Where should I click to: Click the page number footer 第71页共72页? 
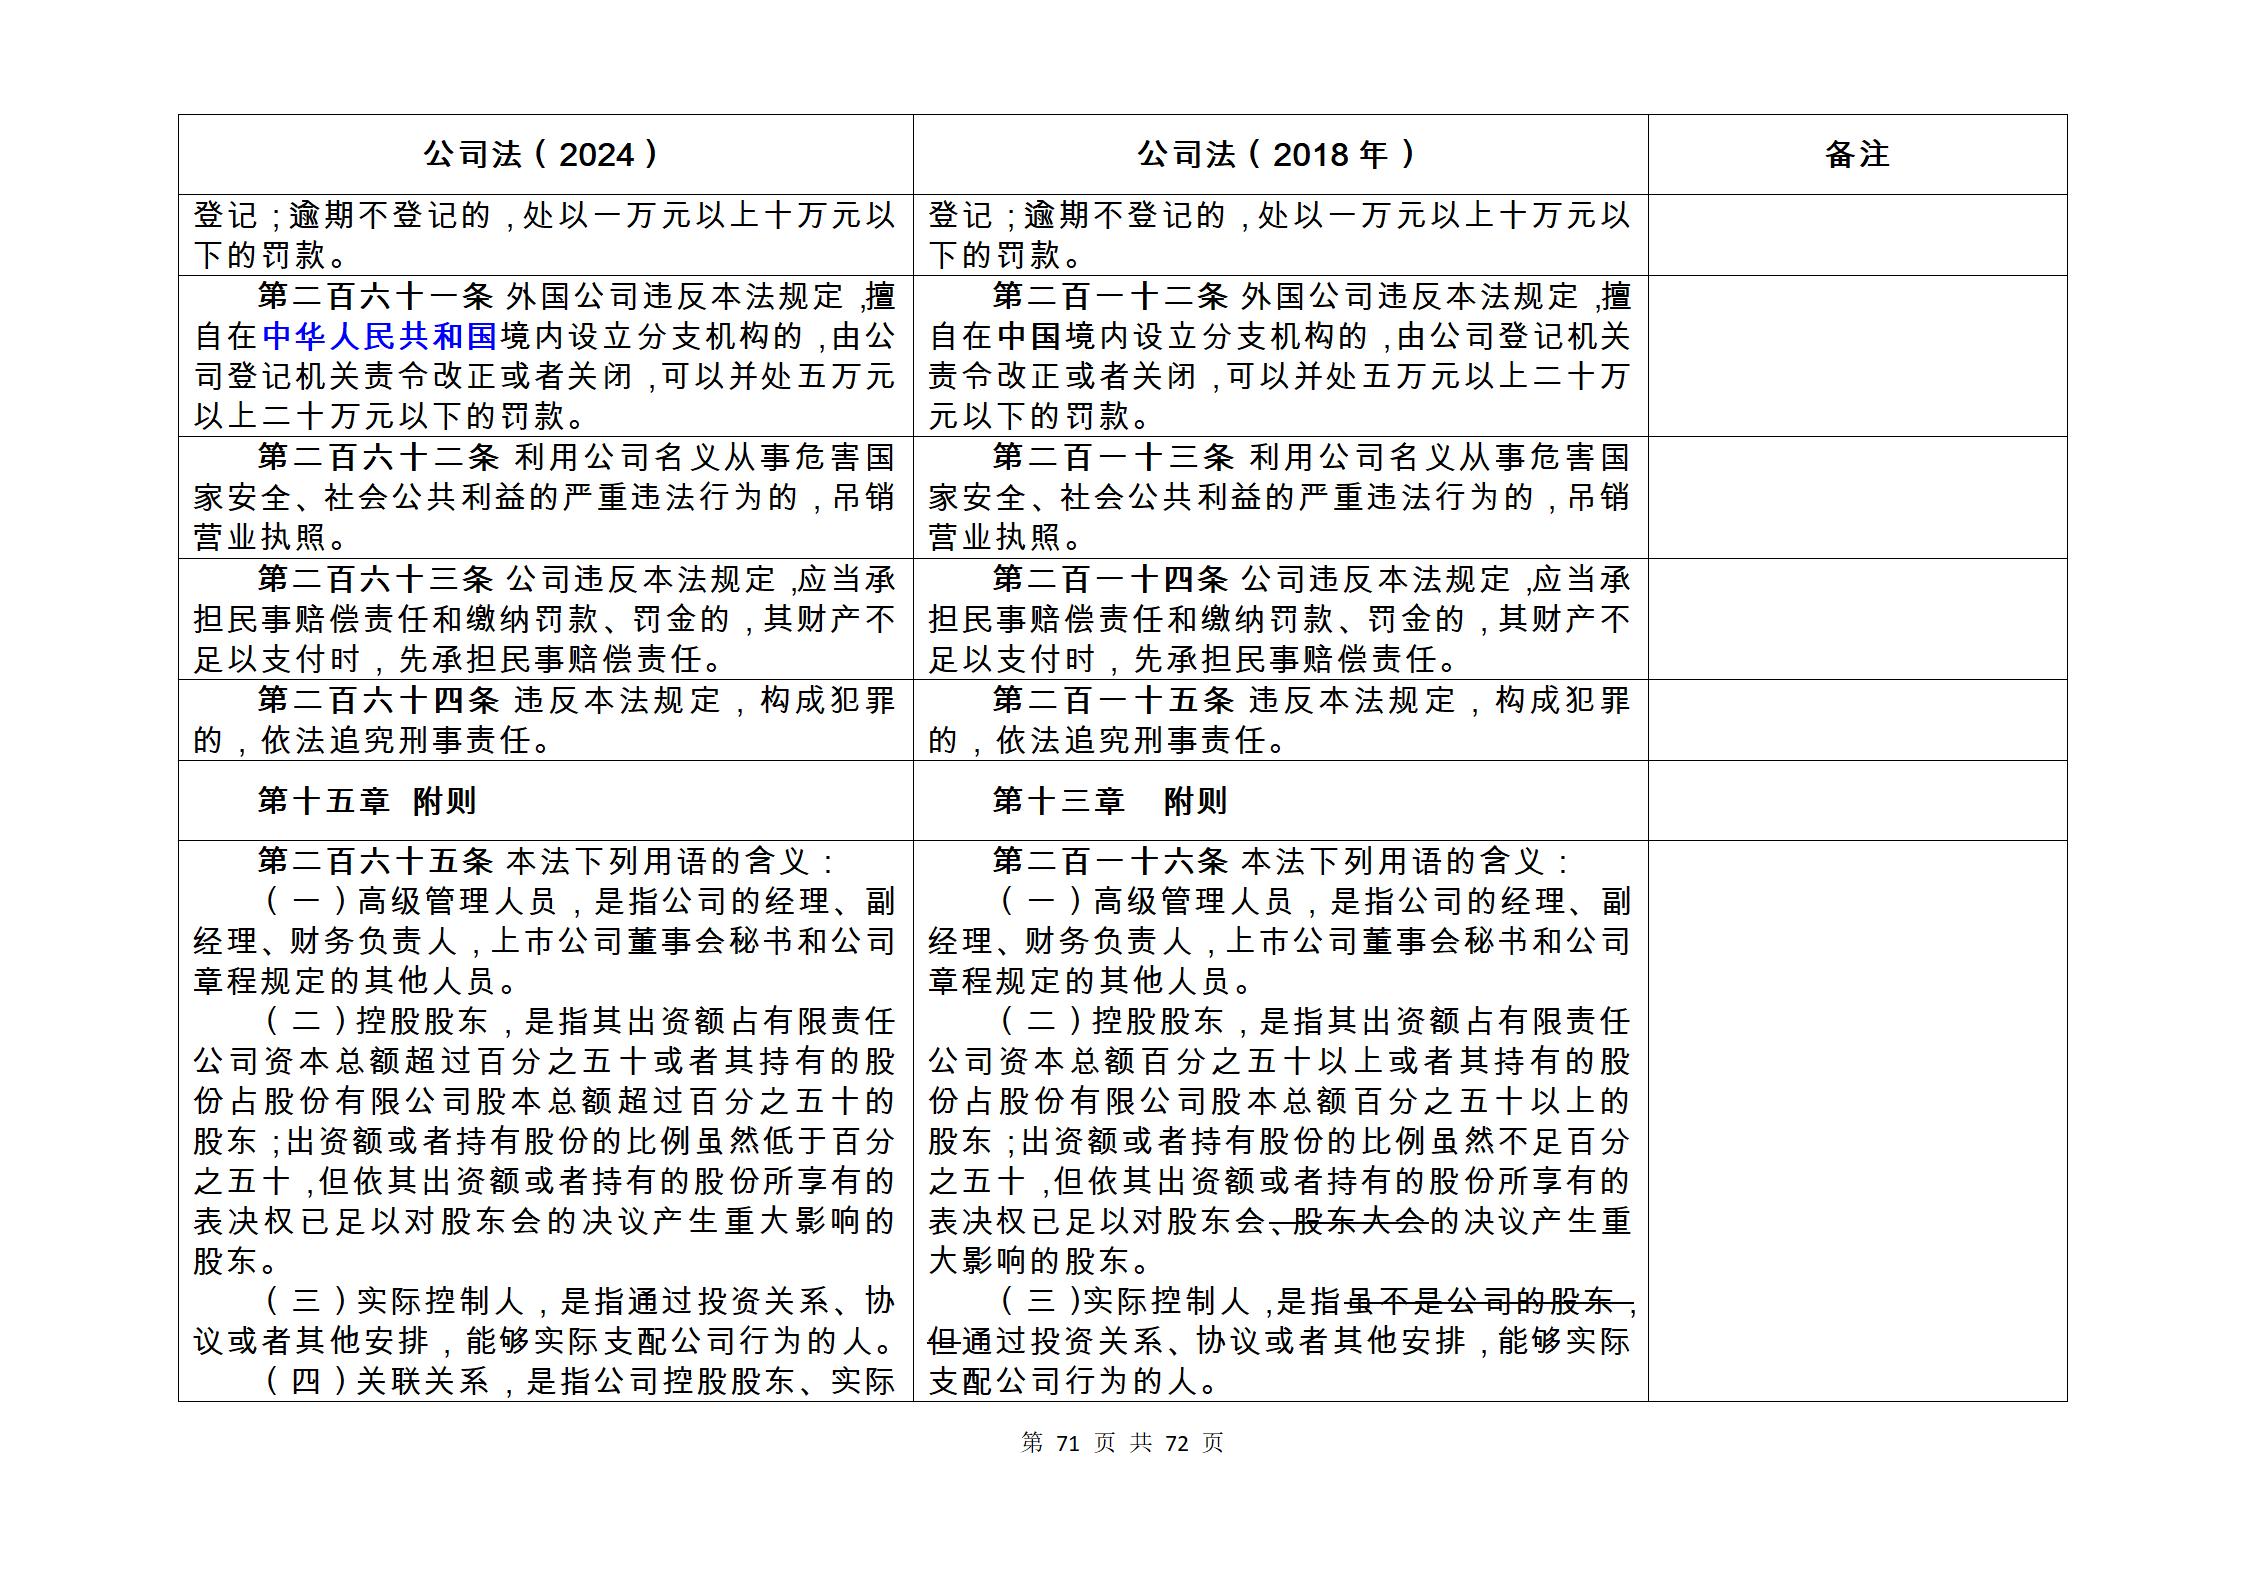click(x=1122, y=1442)
